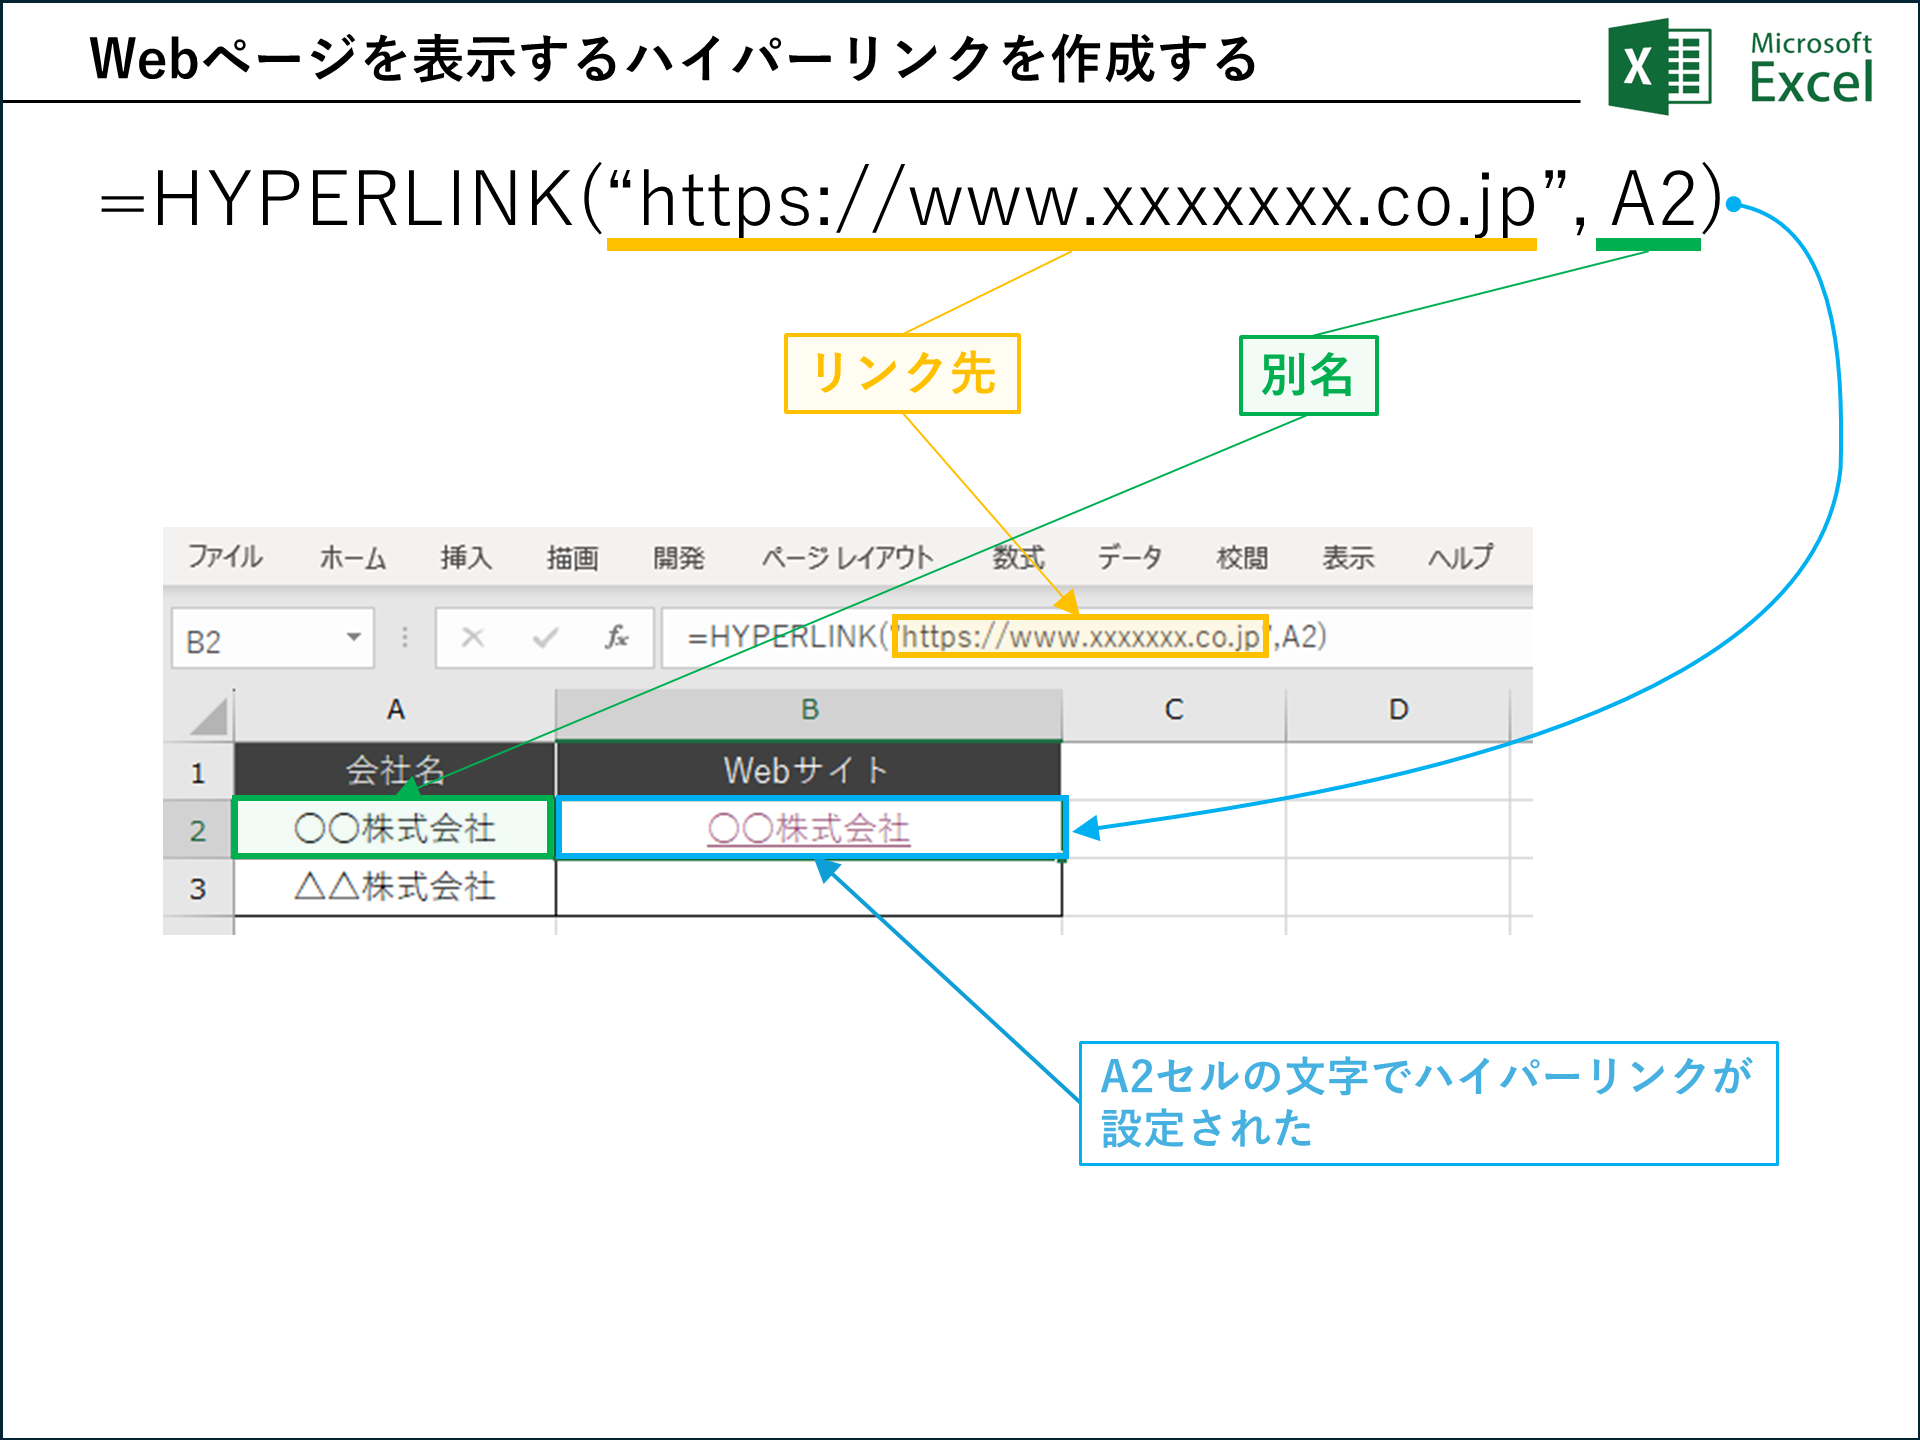Switch to the ホーム tab
The height and width of the screenshot is (1440, 1920).
pyautogui.click(x=353, y=557)
